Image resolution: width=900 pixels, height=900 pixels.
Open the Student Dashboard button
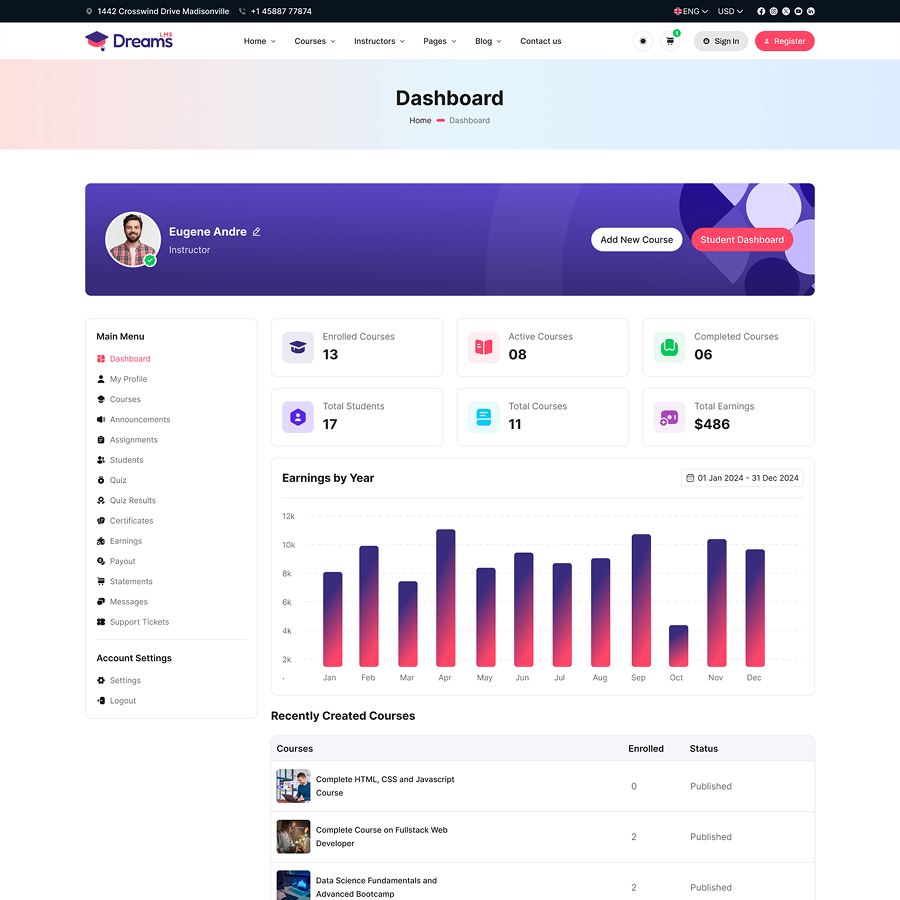(742, 239)
